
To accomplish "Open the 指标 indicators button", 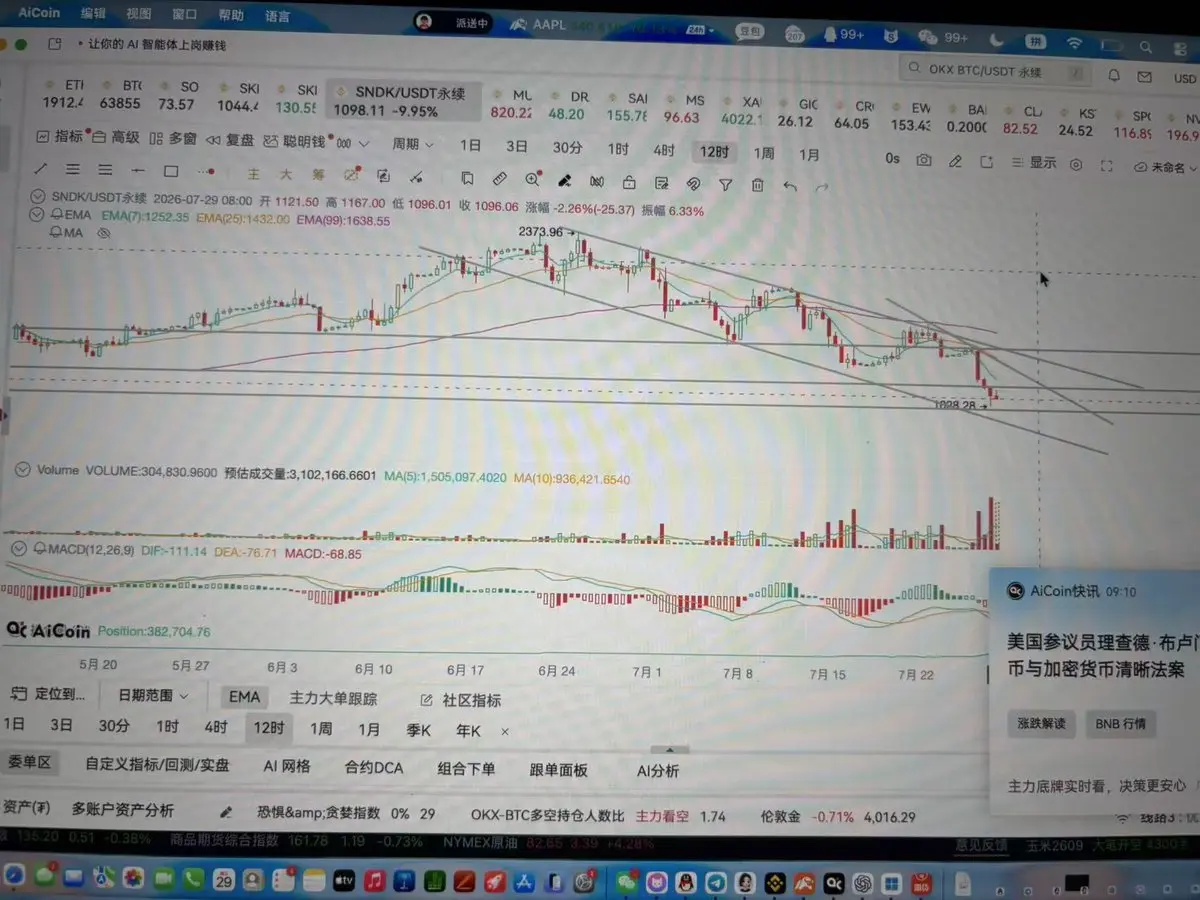I will [59, 137].
